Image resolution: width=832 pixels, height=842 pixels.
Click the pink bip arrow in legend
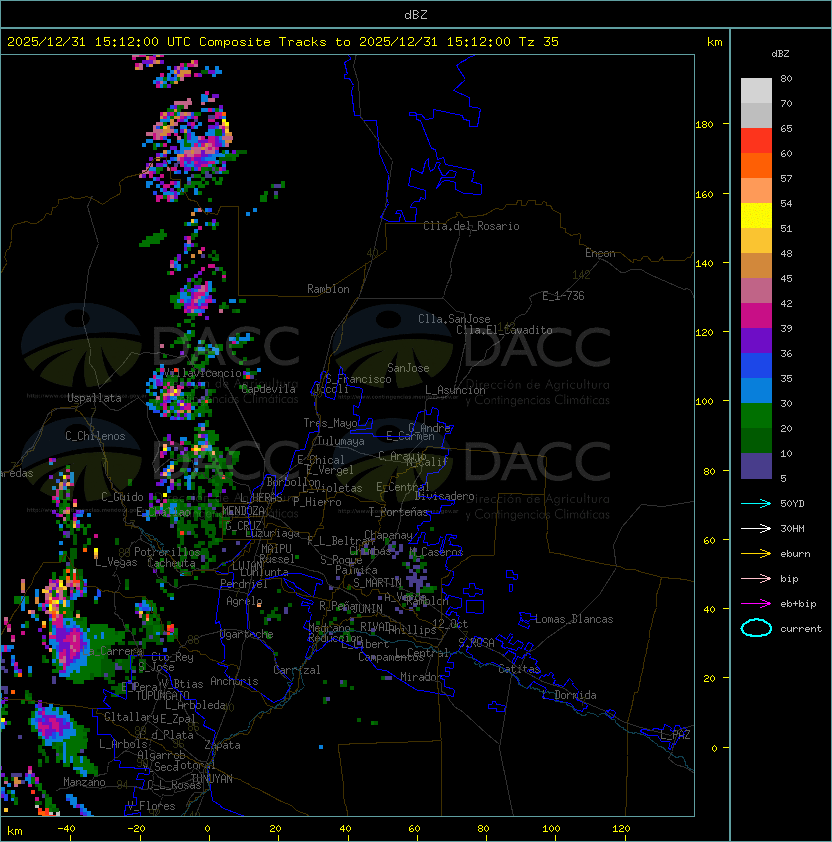click(x=756, y=578)
